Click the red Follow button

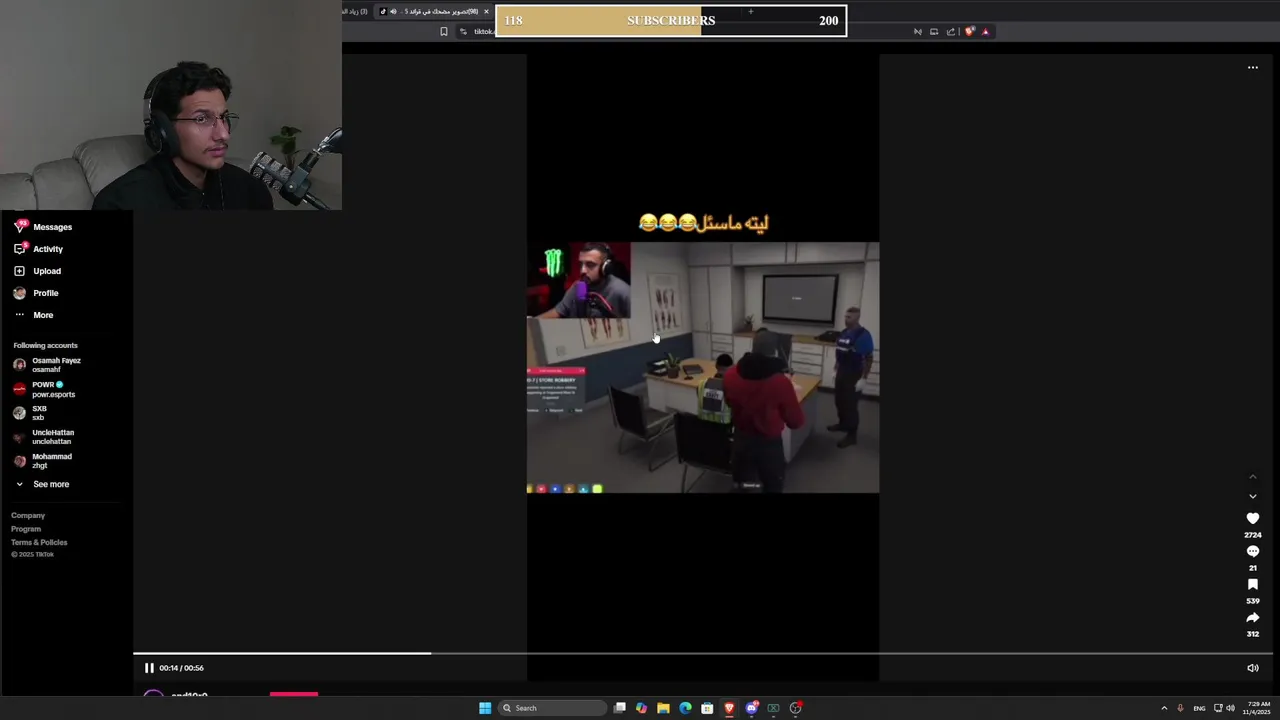point(294,693)
